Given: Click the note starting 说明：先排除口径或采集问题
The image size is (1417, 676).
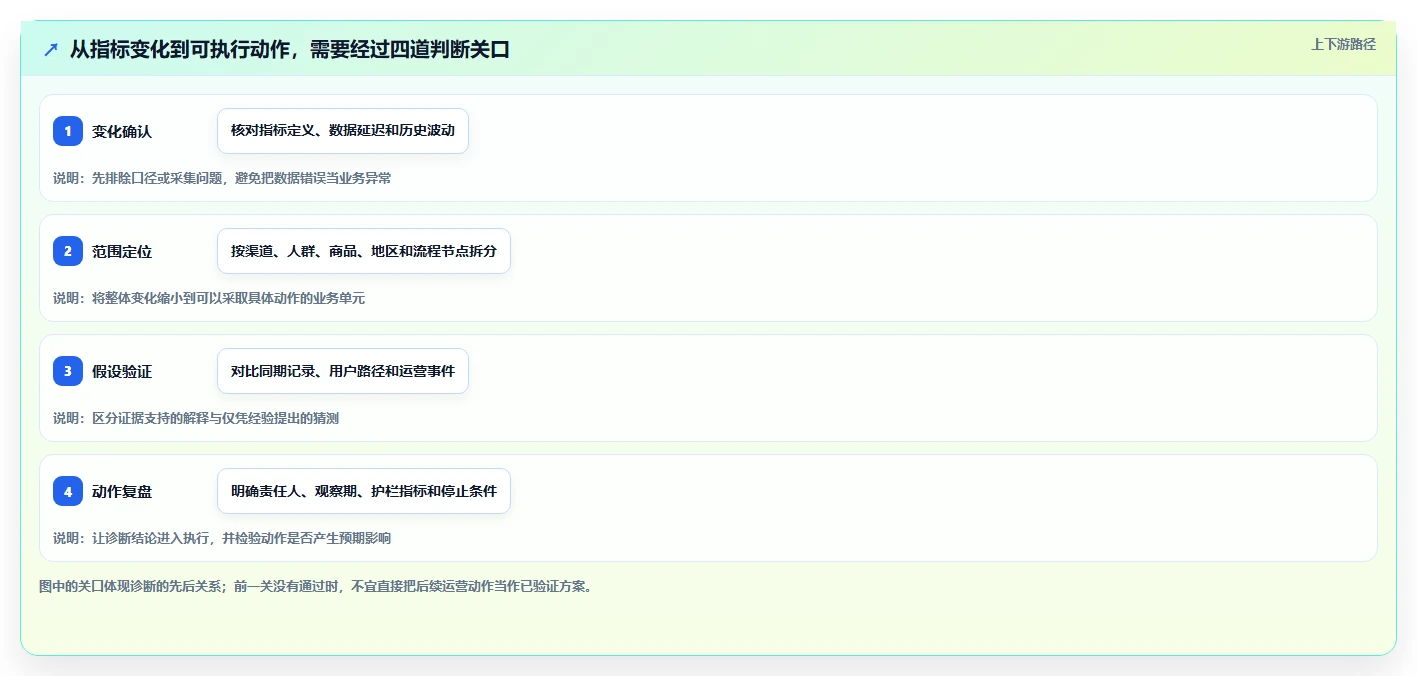Looking at the screenshot, I should 222,178.
